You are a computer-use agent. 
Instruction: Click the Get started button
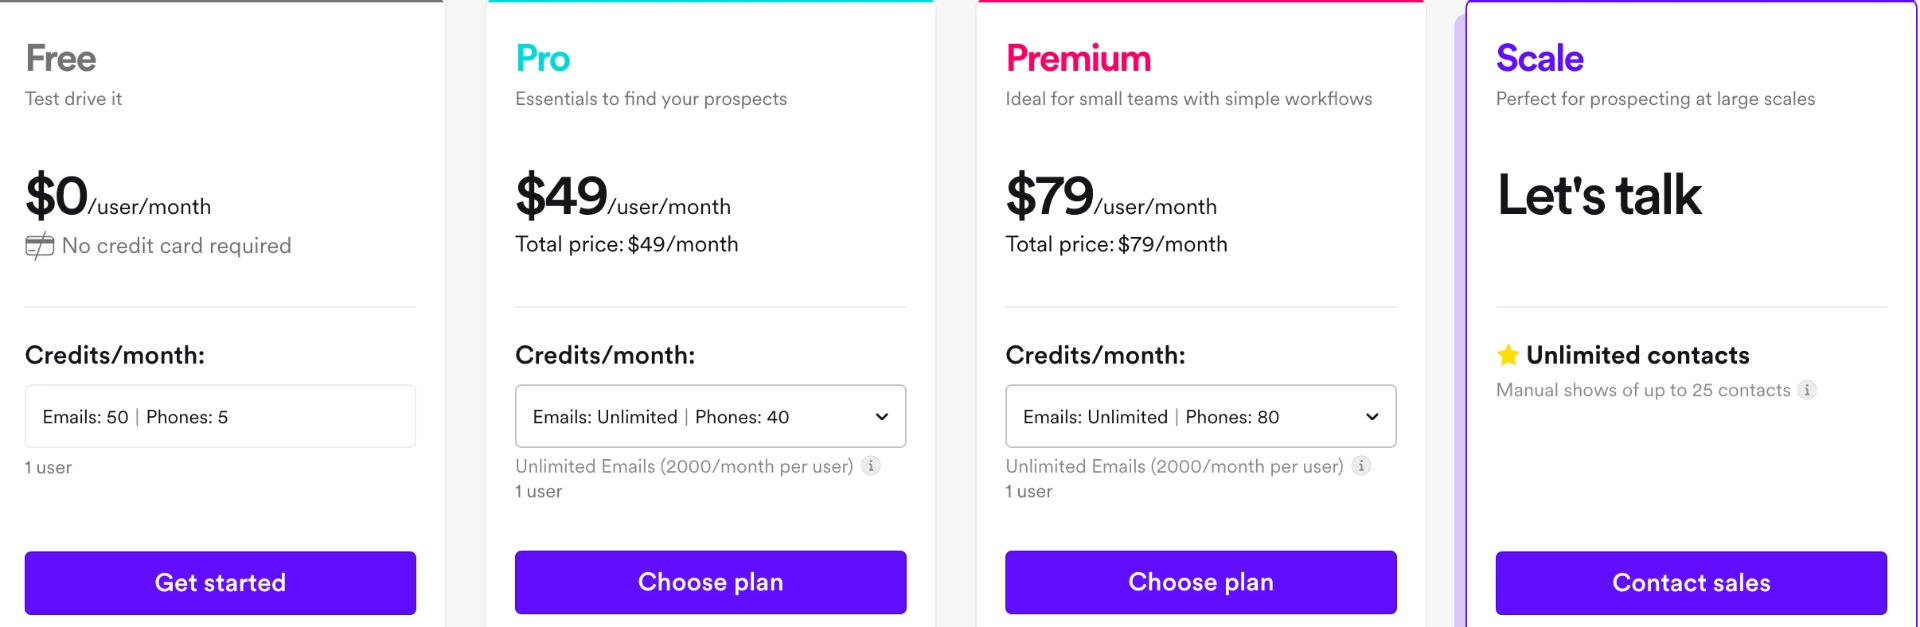220,583
